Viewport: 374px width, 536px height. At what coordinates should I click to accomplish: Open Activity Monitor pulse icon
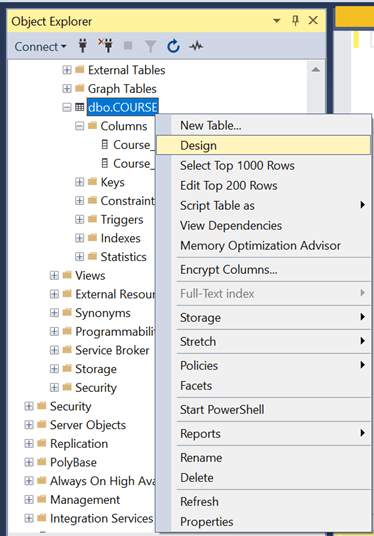[x=196, y=46]
